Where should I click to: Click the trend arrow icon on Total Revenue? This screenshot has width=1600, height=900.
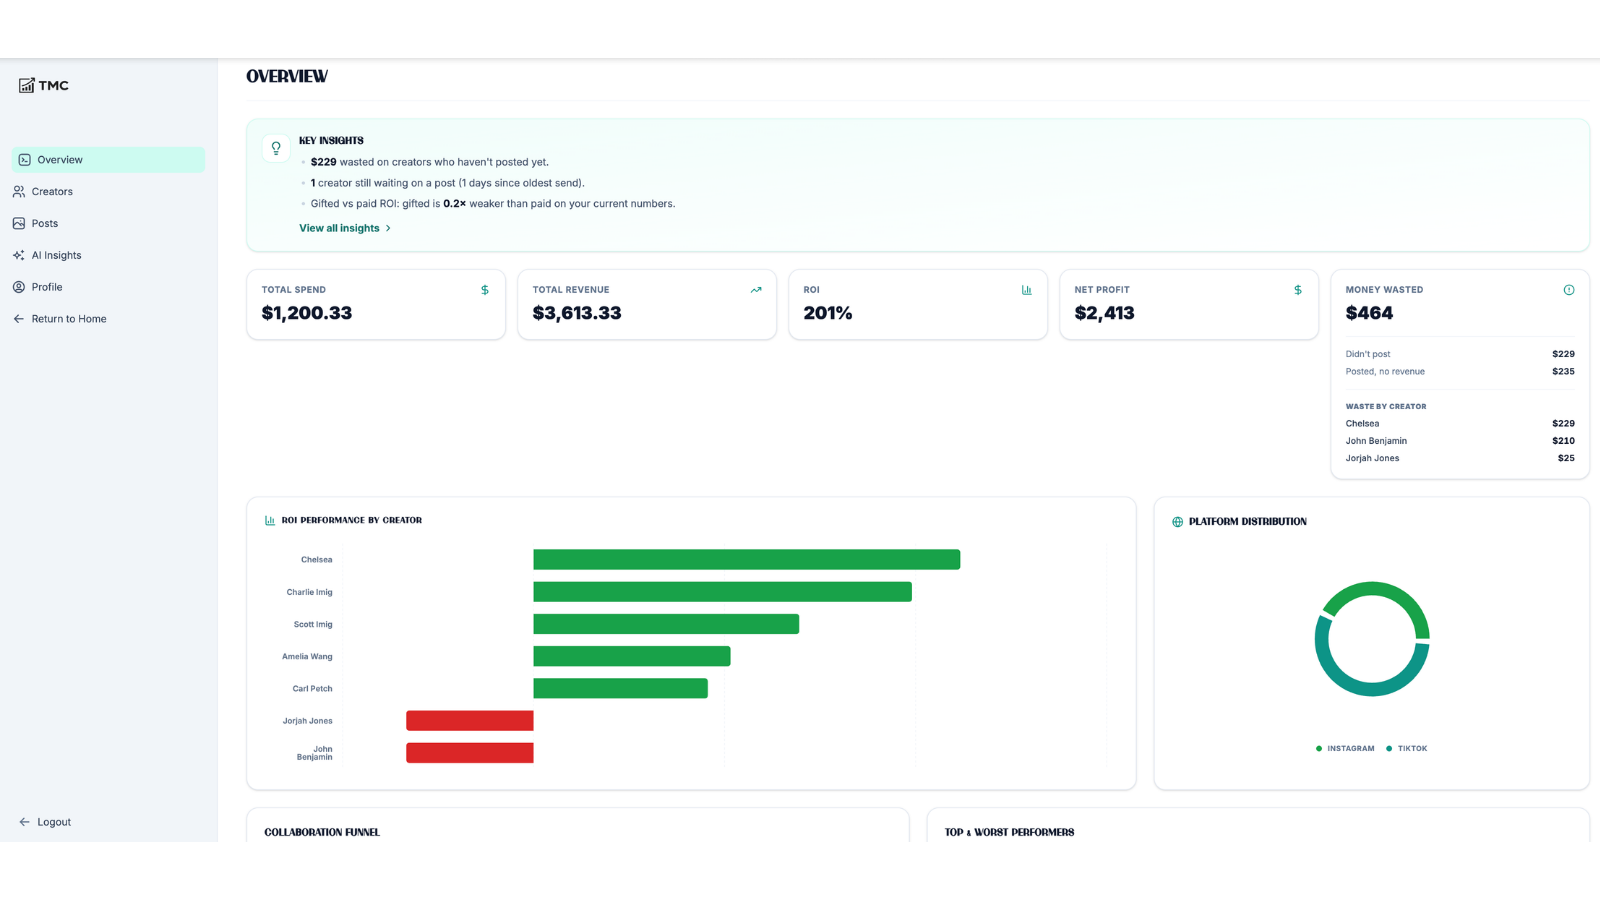(x=756, y=290)
